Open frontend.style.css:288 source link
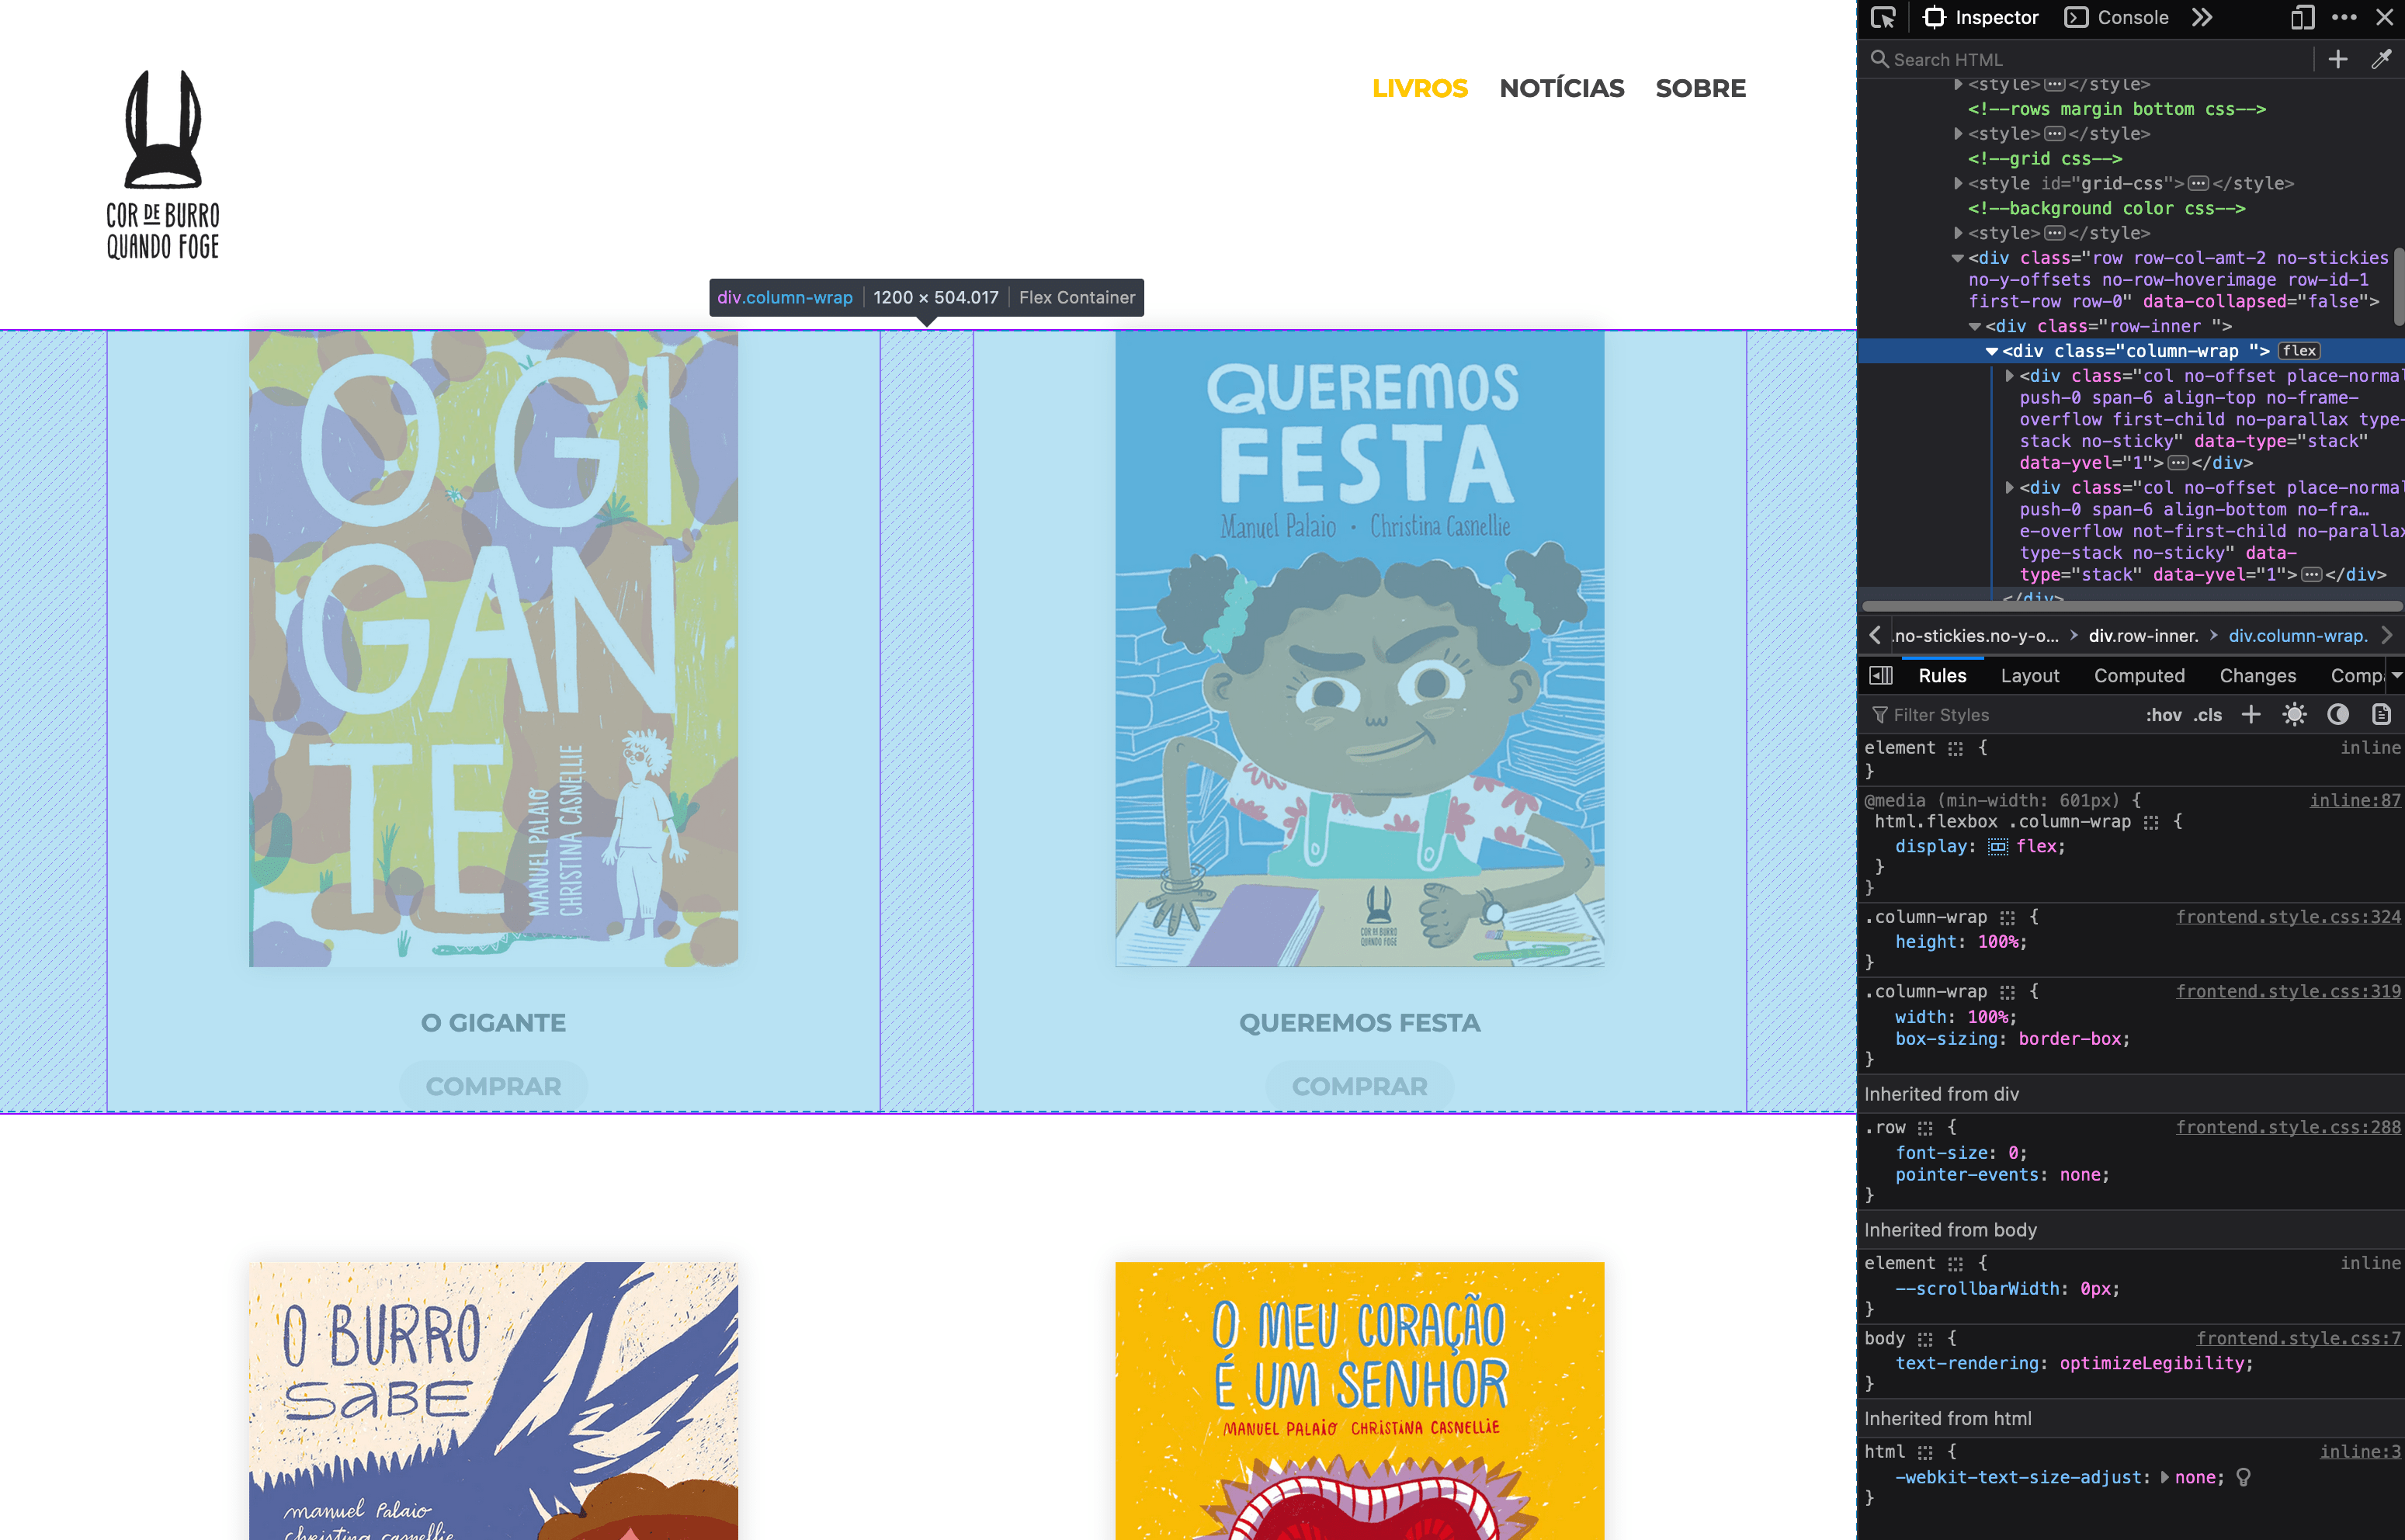The height and width of the screenshot is (1540, 2405). point(2288,1127)
